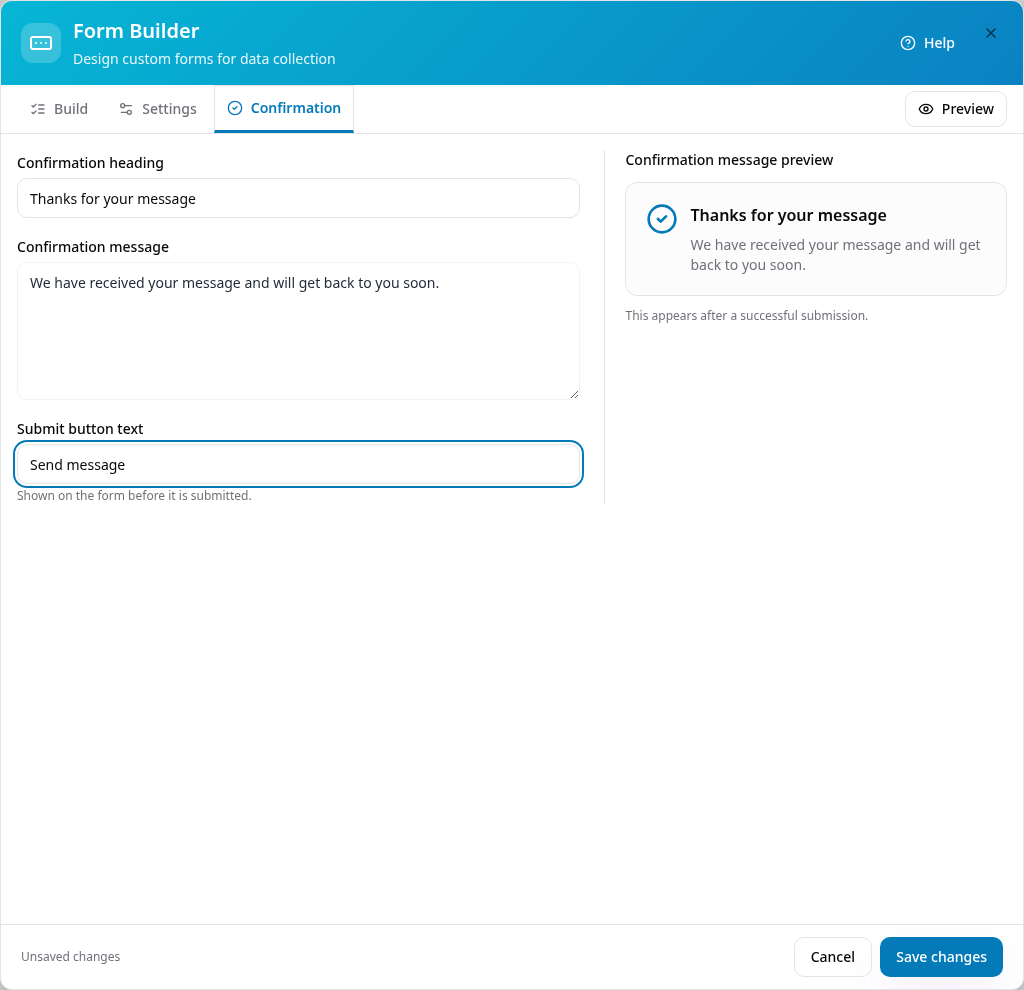The height and width of the screenshot is (990, 1024).
Task: Click 'Shown on the form before it is submitted.'
Action: point(134,496)
